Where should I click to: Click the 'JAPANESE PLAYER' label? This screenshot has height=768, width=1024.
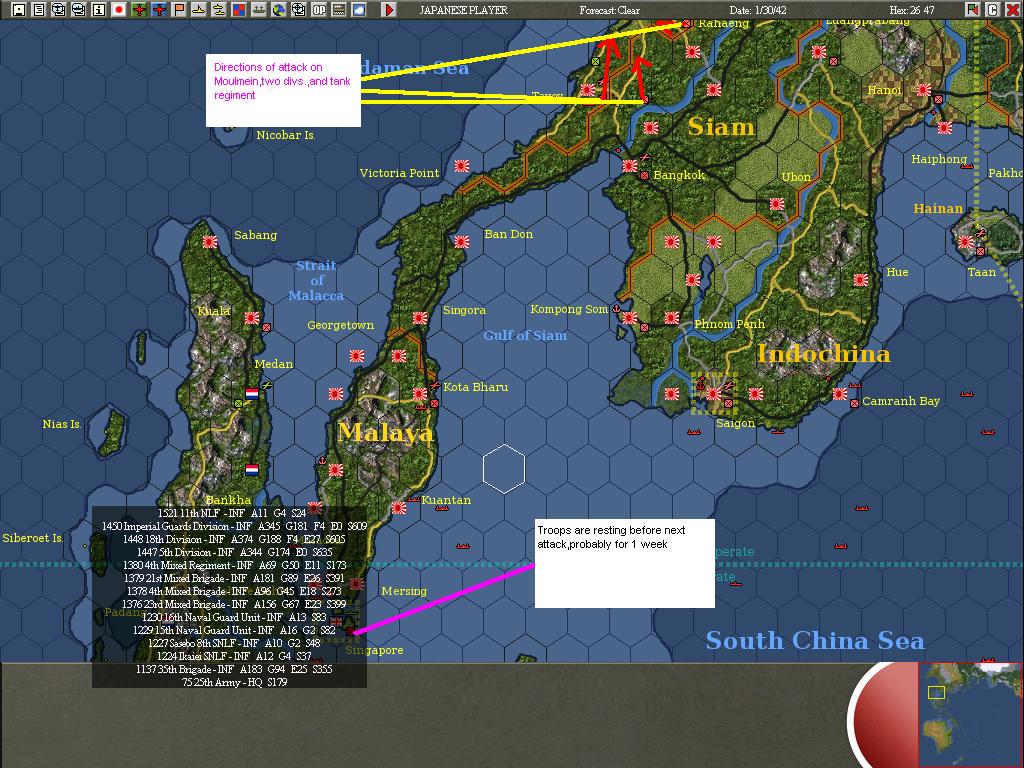463,10
